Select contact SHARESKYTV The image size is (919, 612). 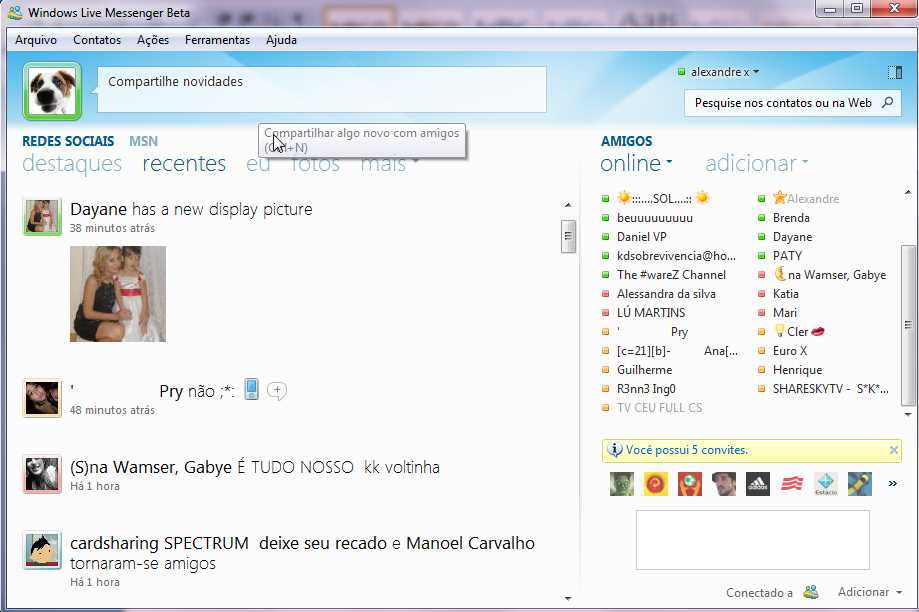tap(830, 389)
